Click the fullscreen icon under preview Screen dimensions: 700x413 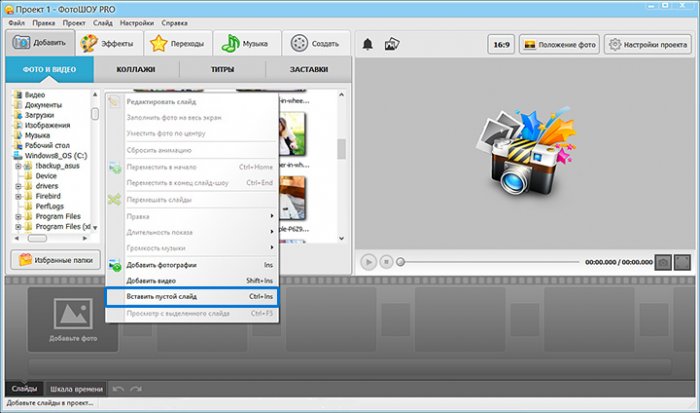[681, 261]
